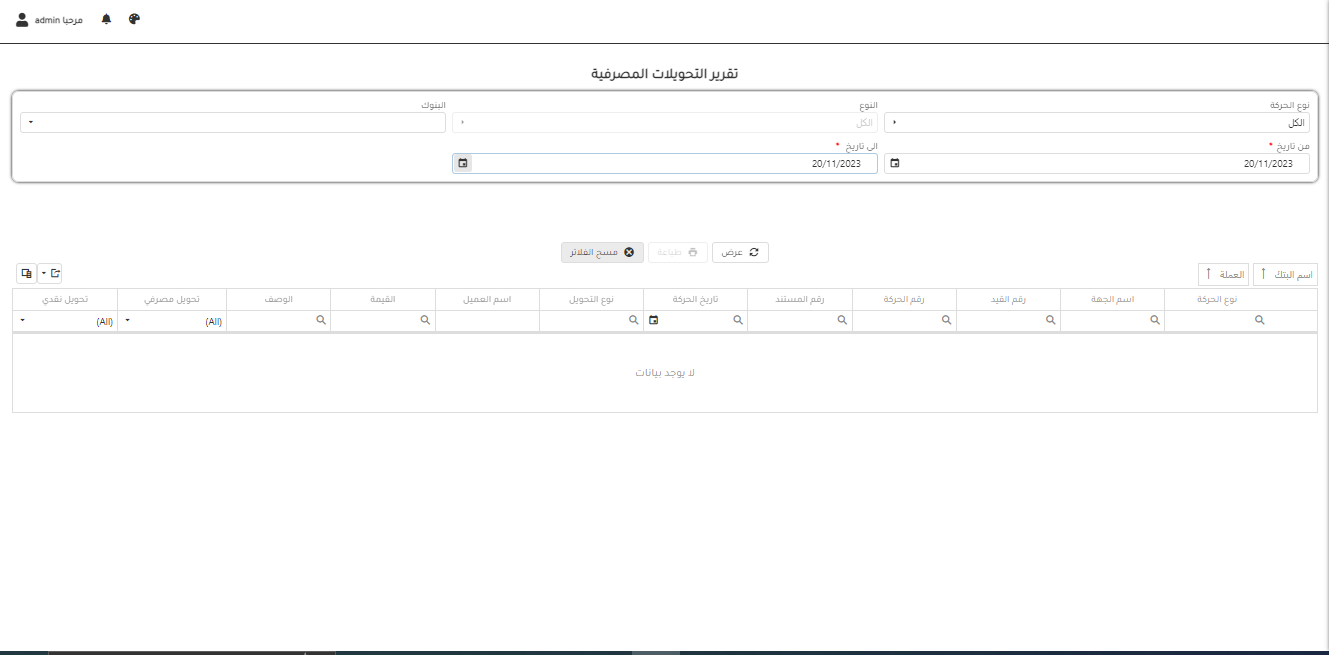The width and height of the screenshot is (1329, 655).
Task: Click search icon in 'القيمة' filter
Action: click(x=425, y=320)
